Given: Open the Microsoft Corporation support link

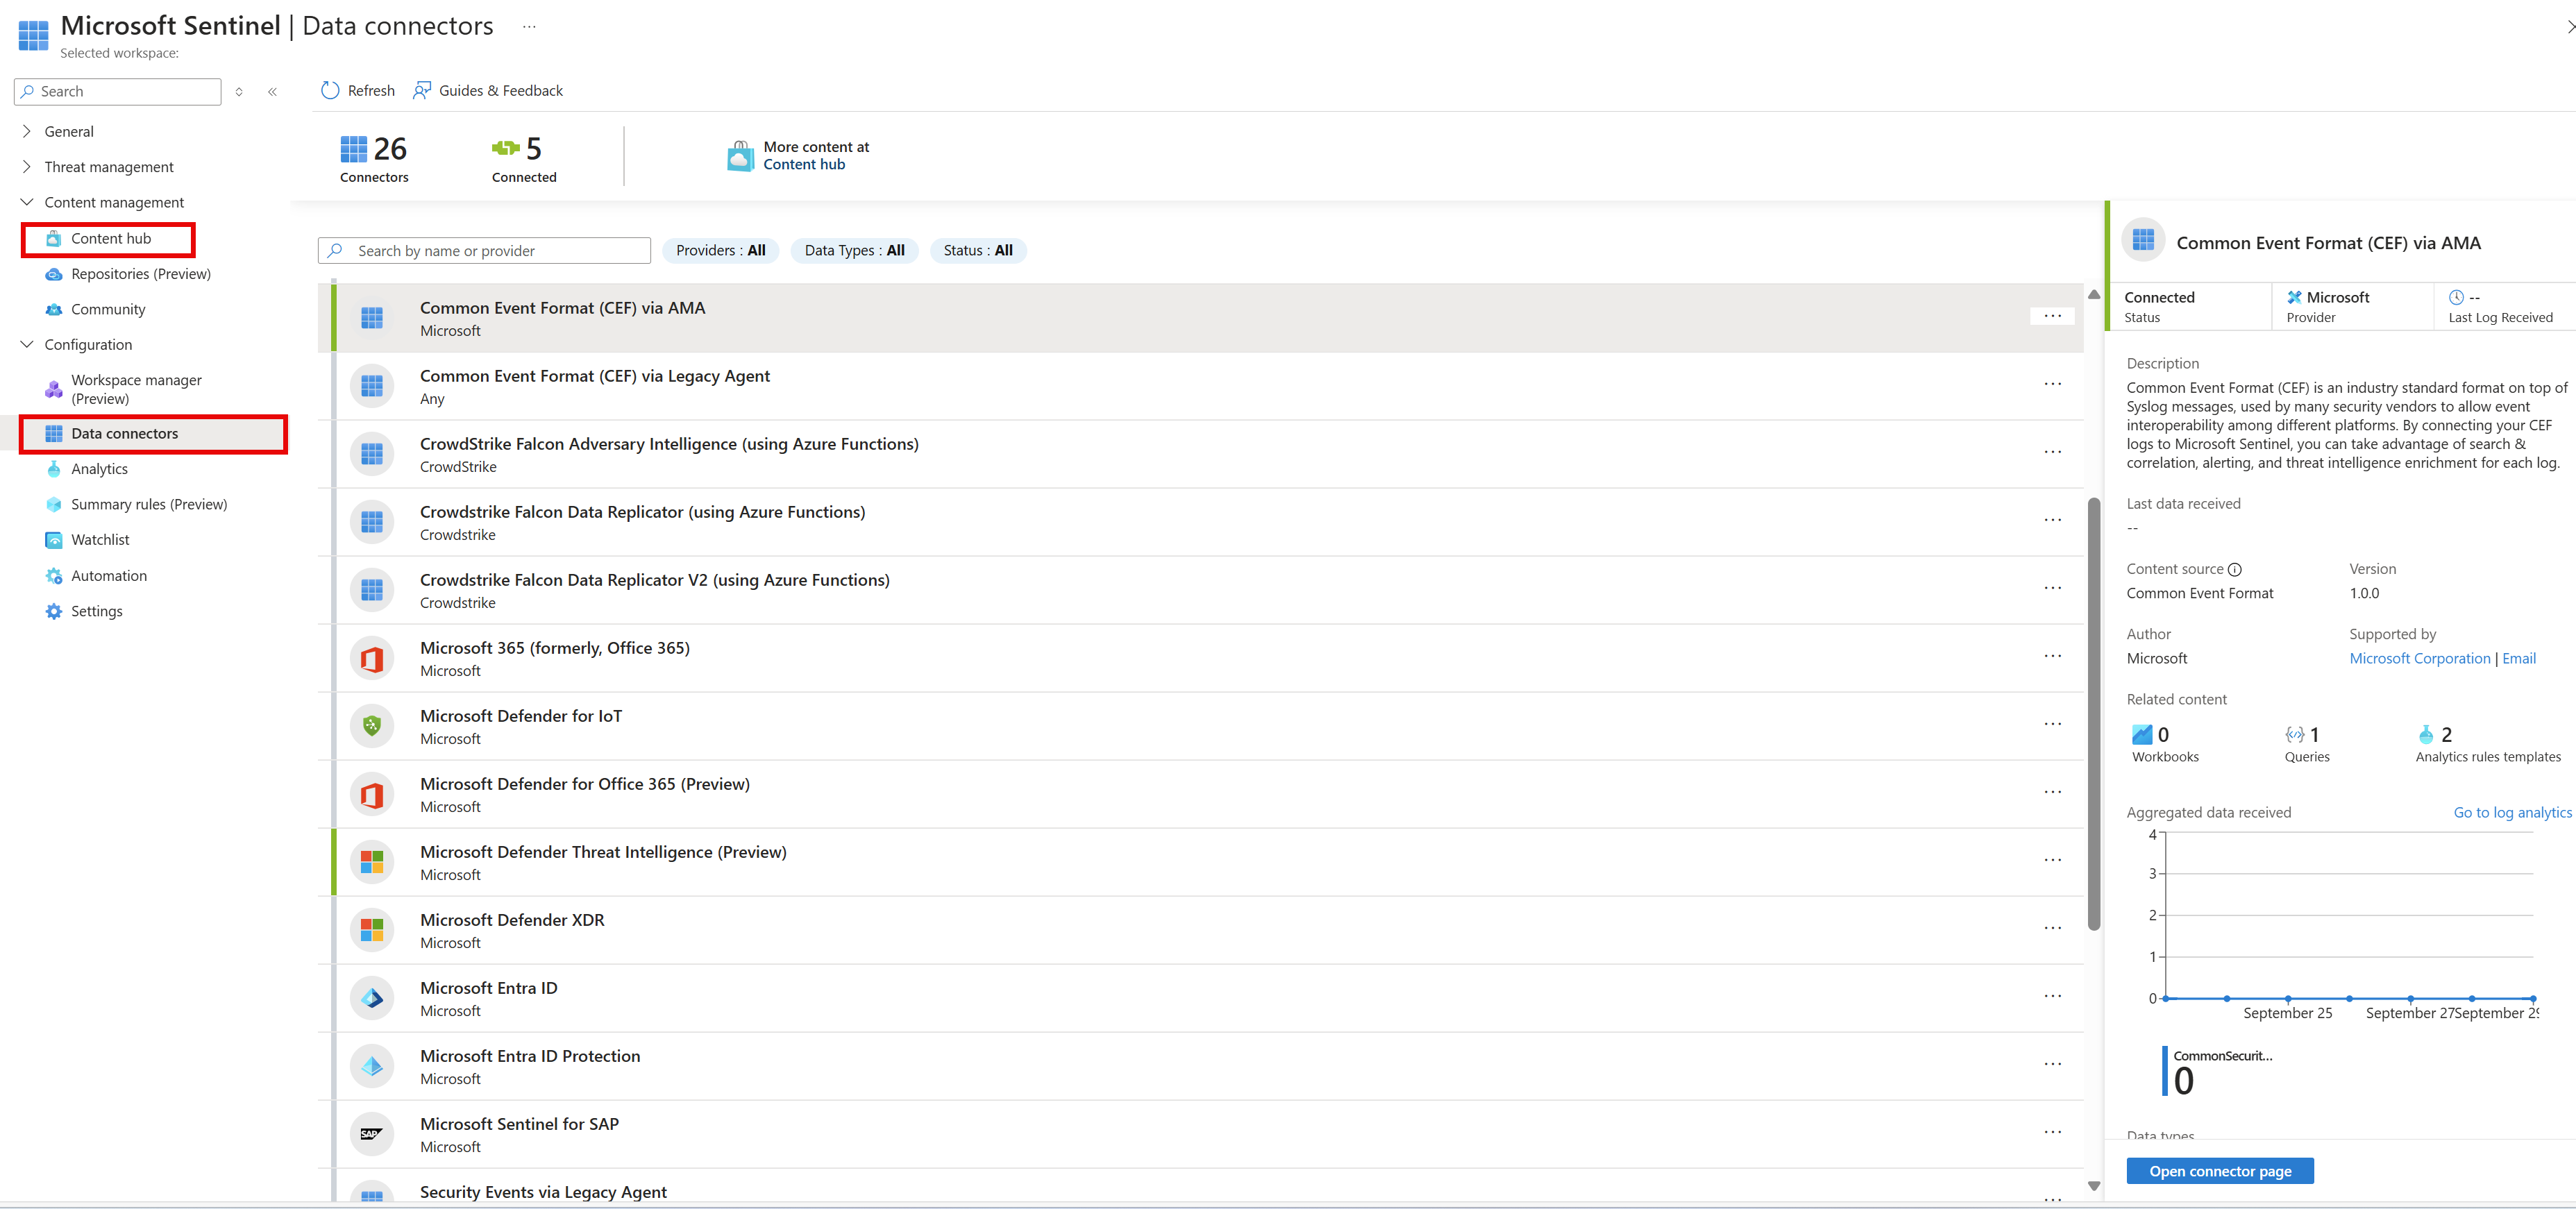Looking at the screenshot, I should click(x=2419, y=658).
